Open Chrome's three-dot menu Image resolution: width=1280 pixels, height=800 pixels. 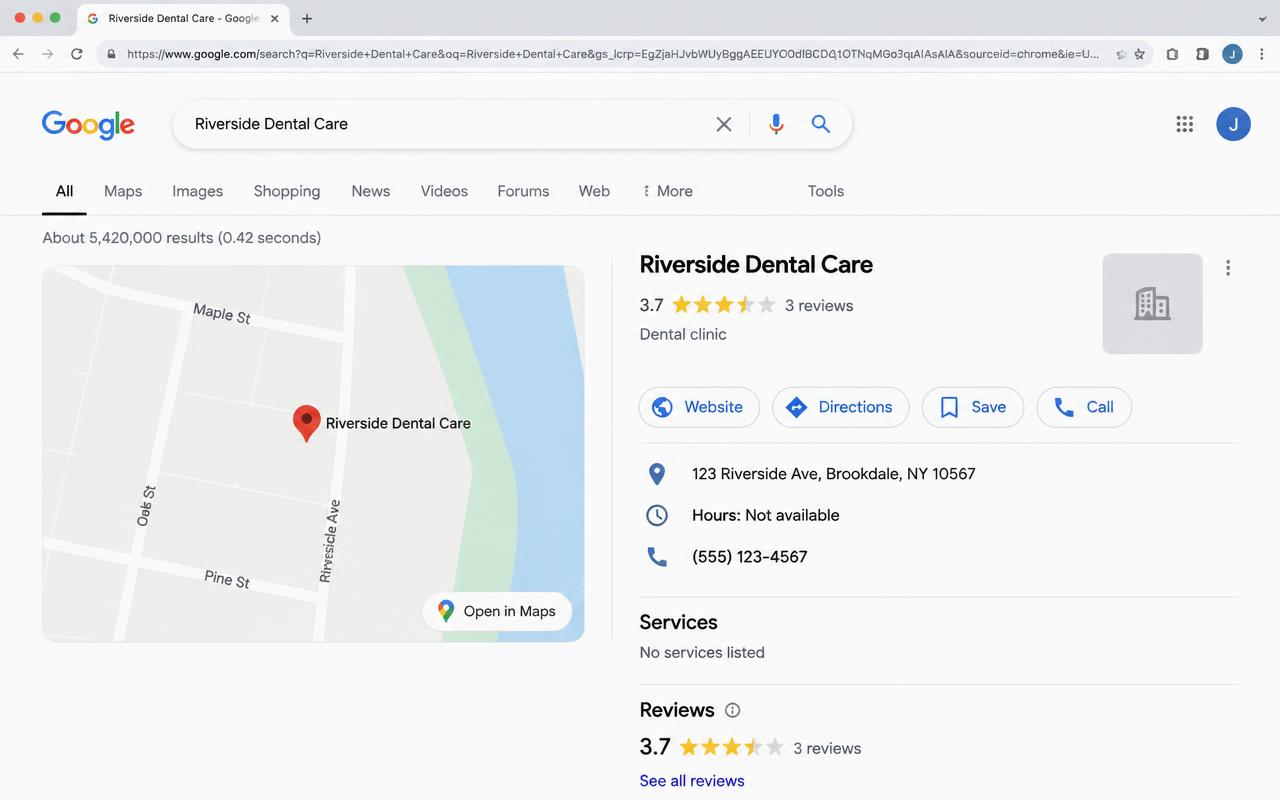tap(1263, 54)
